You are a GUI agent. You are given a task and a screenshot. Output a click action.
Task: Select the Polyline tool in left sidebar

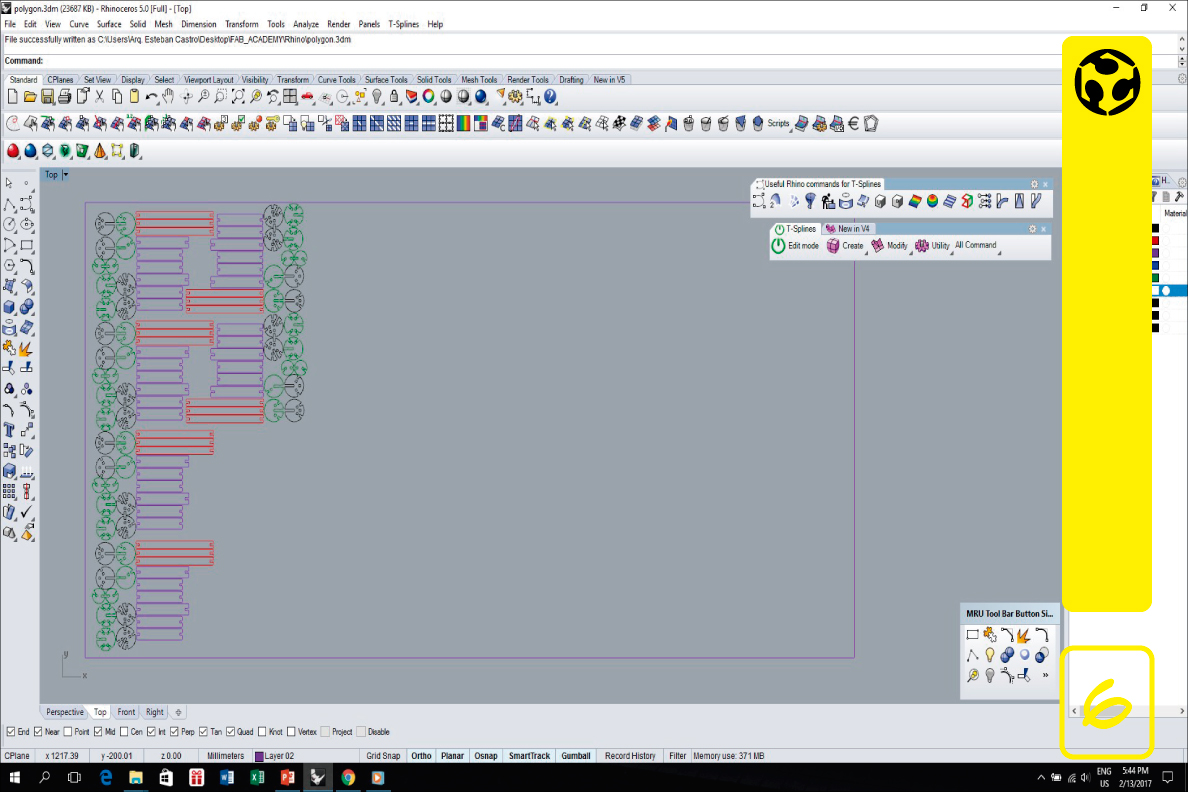(9, 204)
